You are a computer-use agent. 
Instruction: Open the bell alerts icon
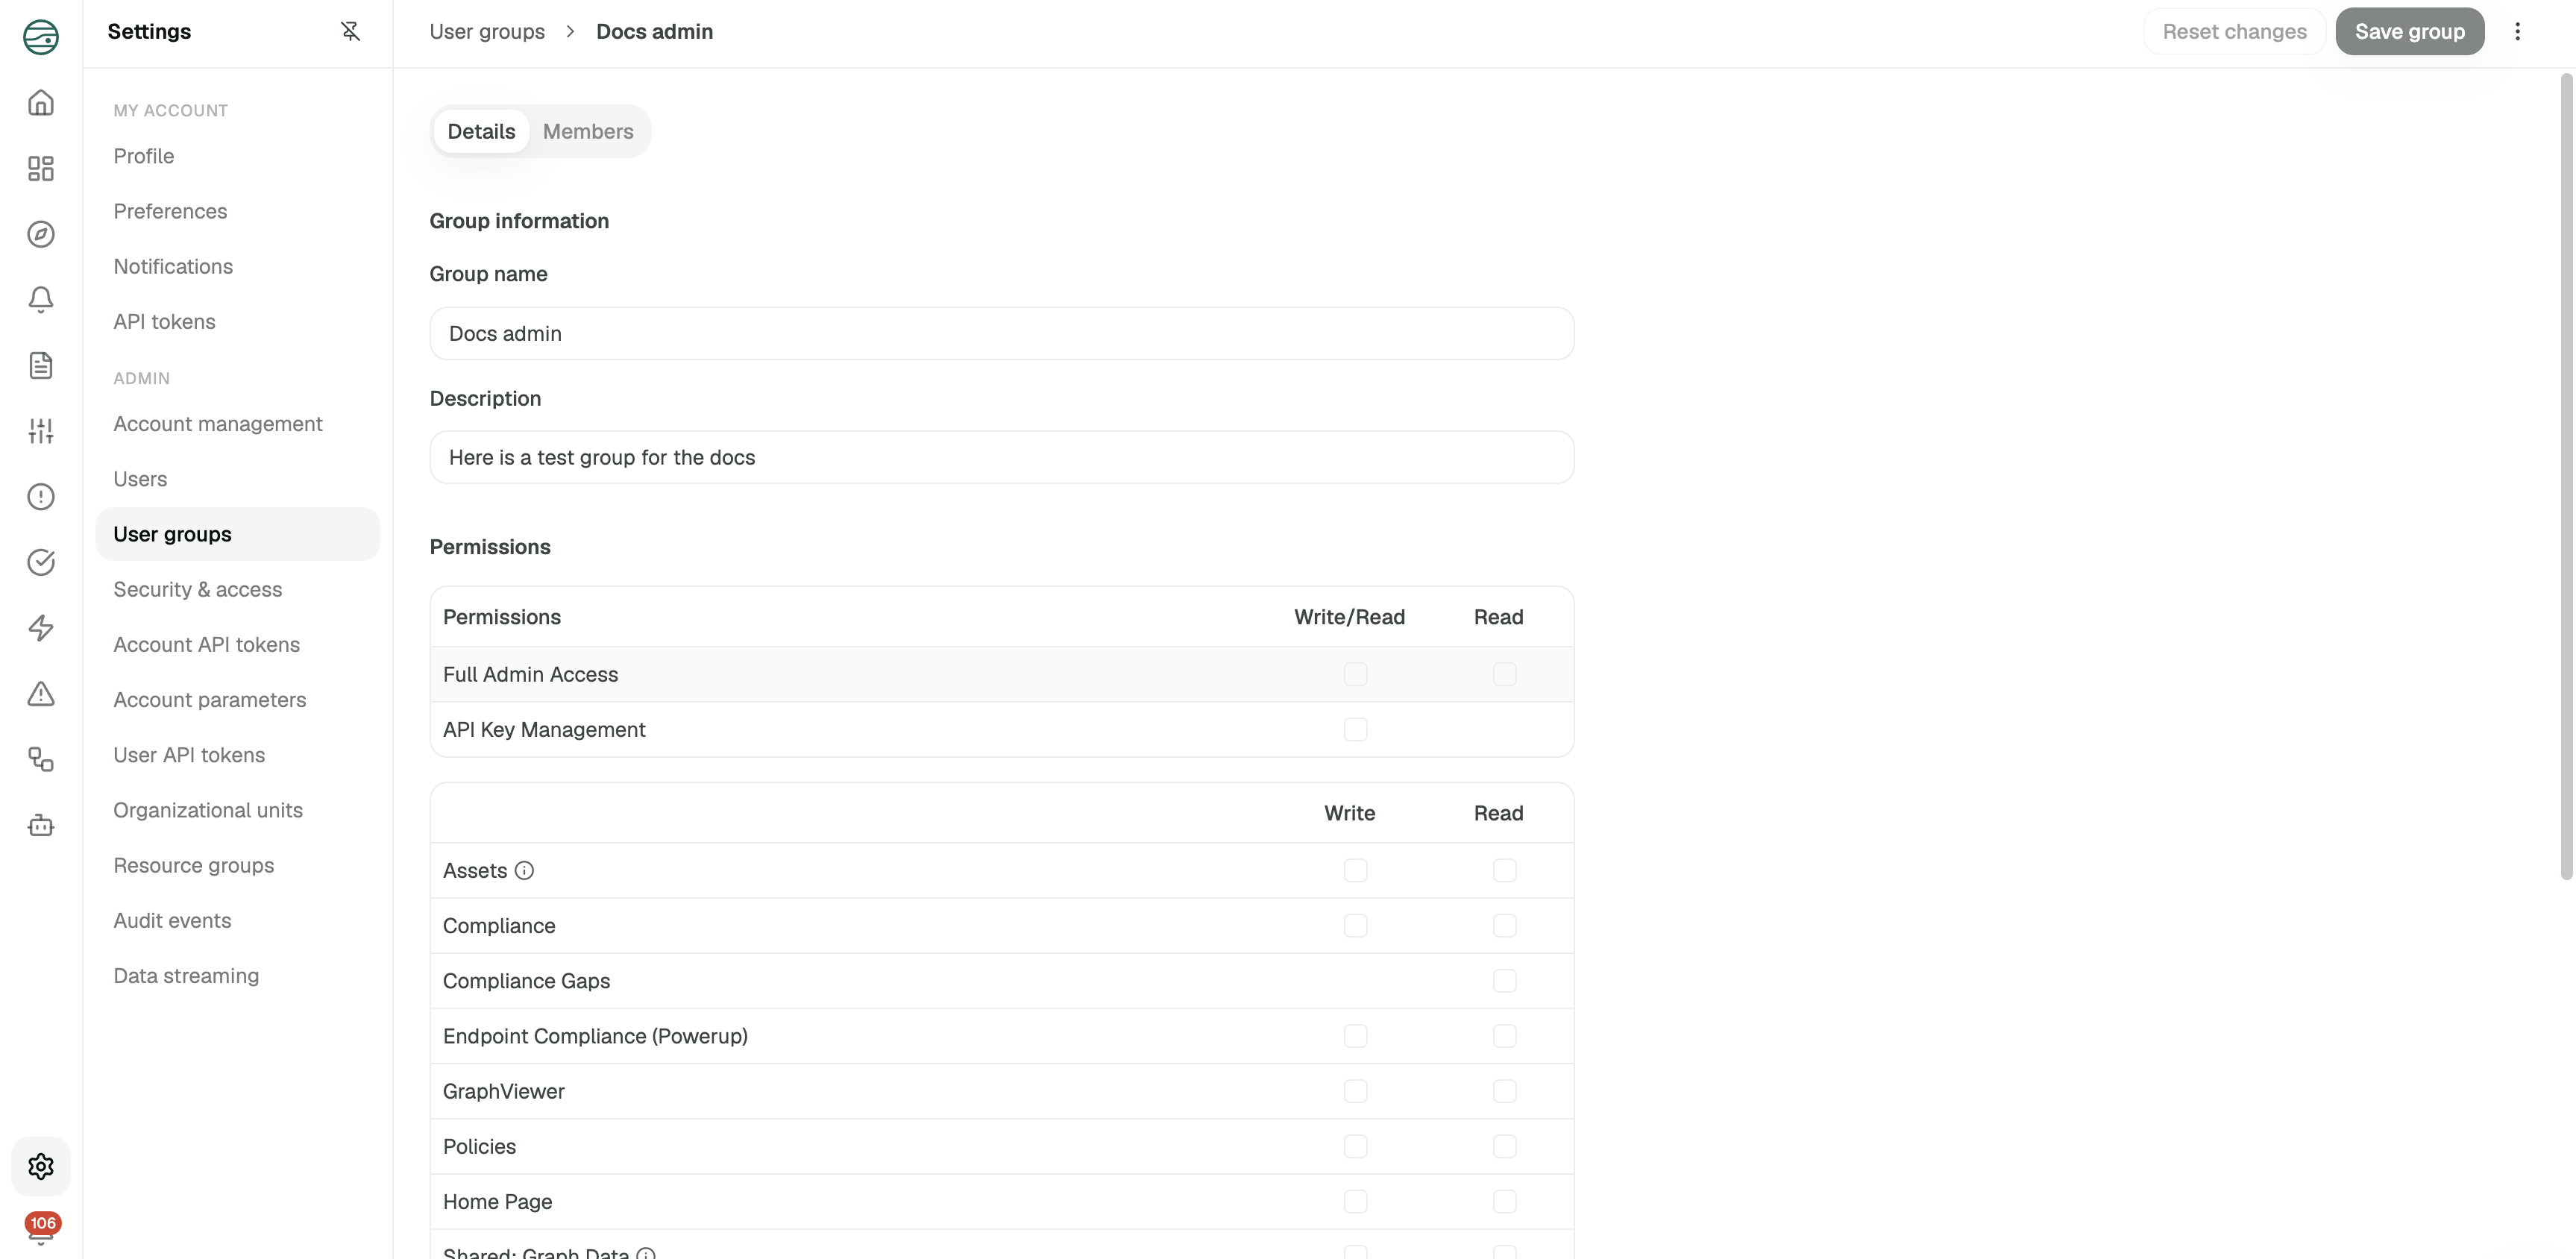click(x=41, y=300)
